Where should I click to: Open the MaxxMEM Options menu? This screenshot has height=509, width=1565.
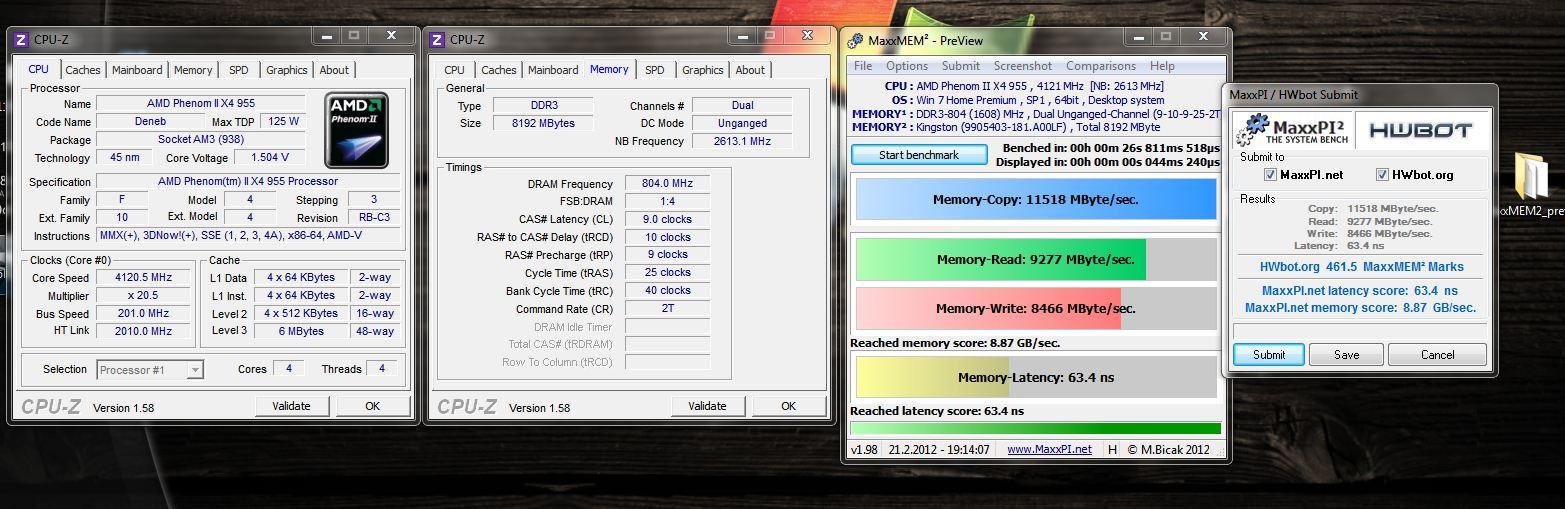click(907, 66)
